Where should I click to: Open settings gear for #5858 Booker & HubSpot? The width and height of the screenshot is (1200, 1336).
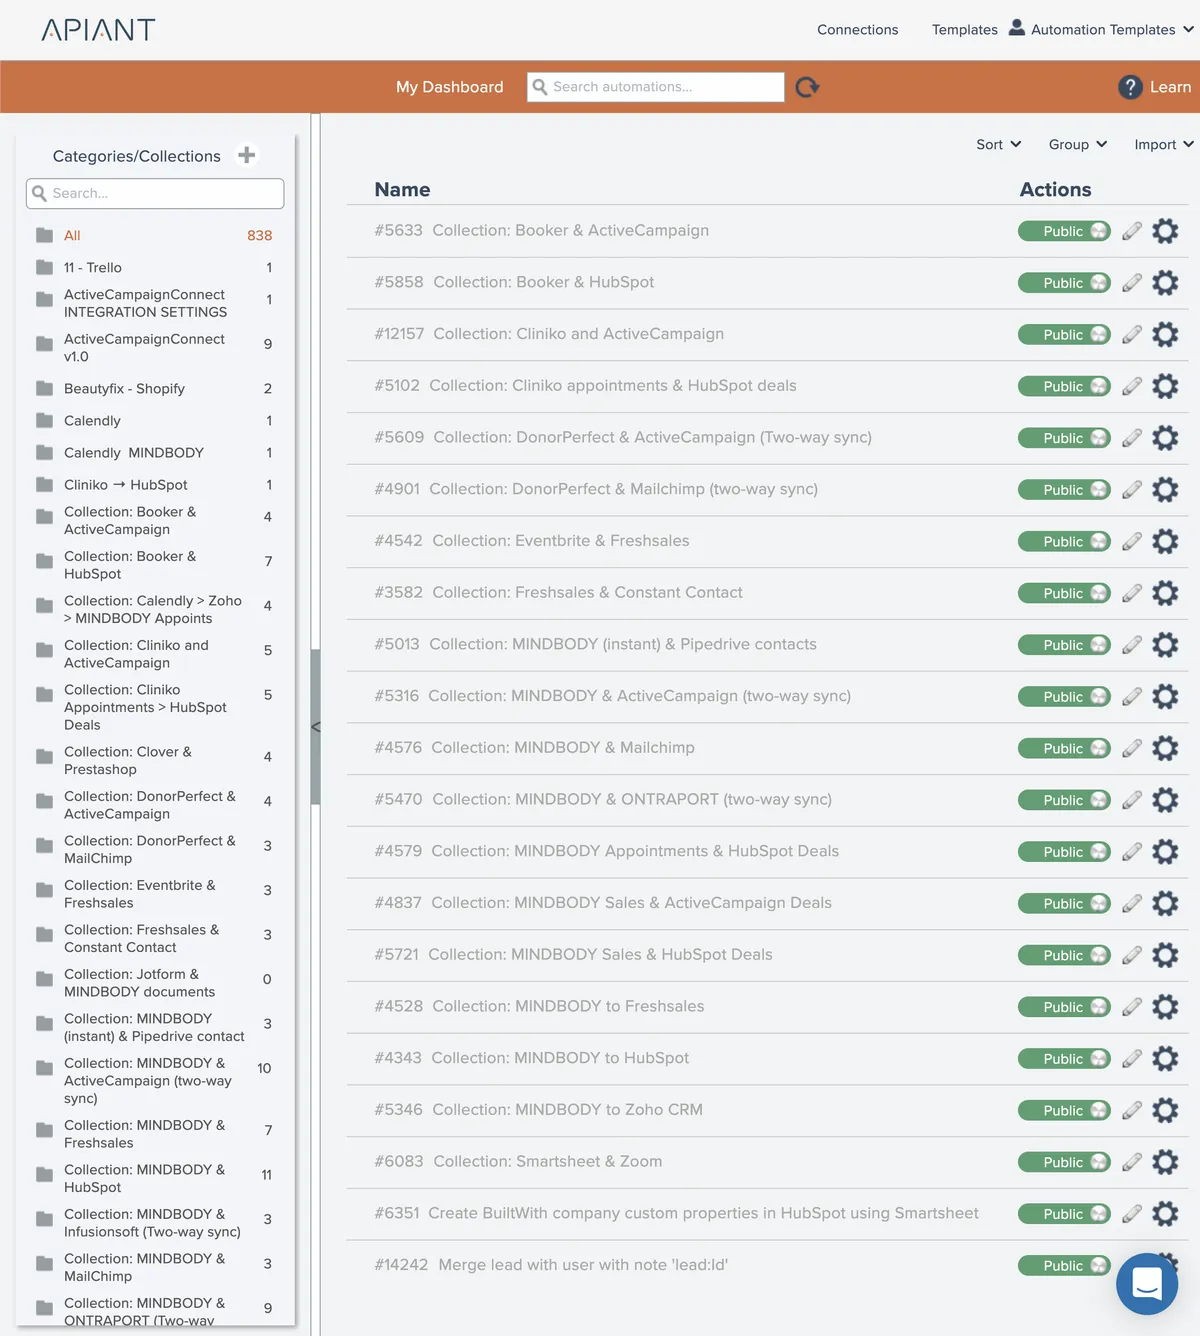1165,283
